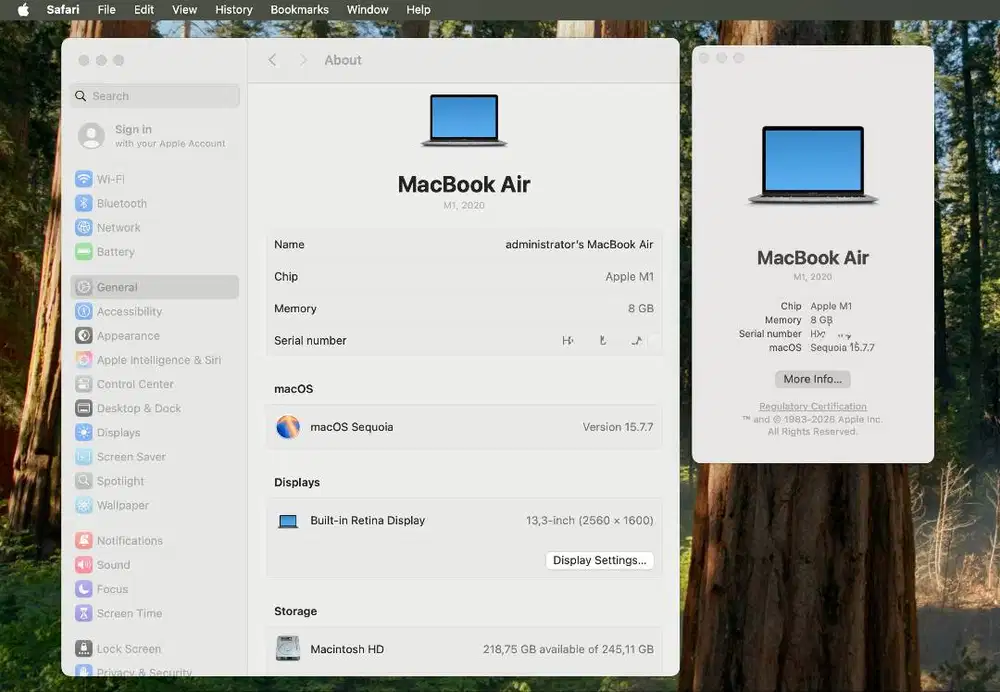Select the Lock Screen icon
The image size is (1000, 692).
coord(84,649)
